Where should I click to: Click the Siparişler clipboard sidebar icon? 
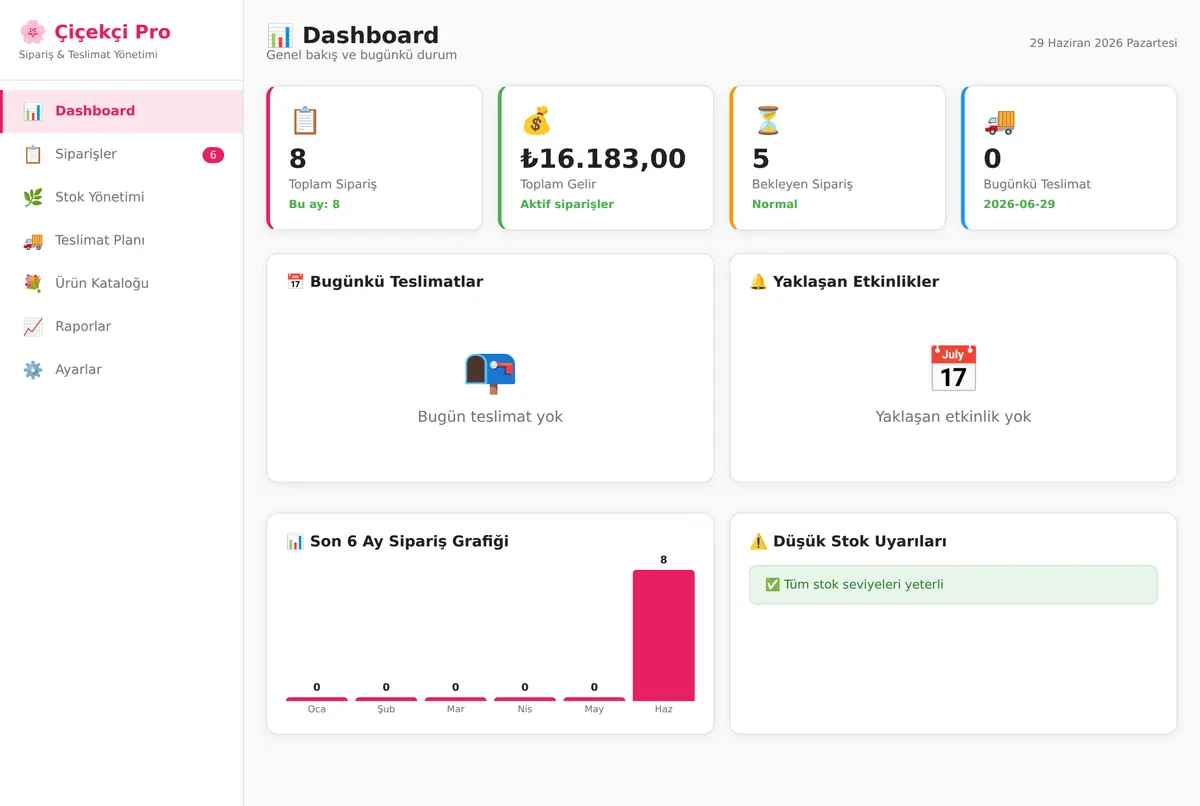pos(33,154)
